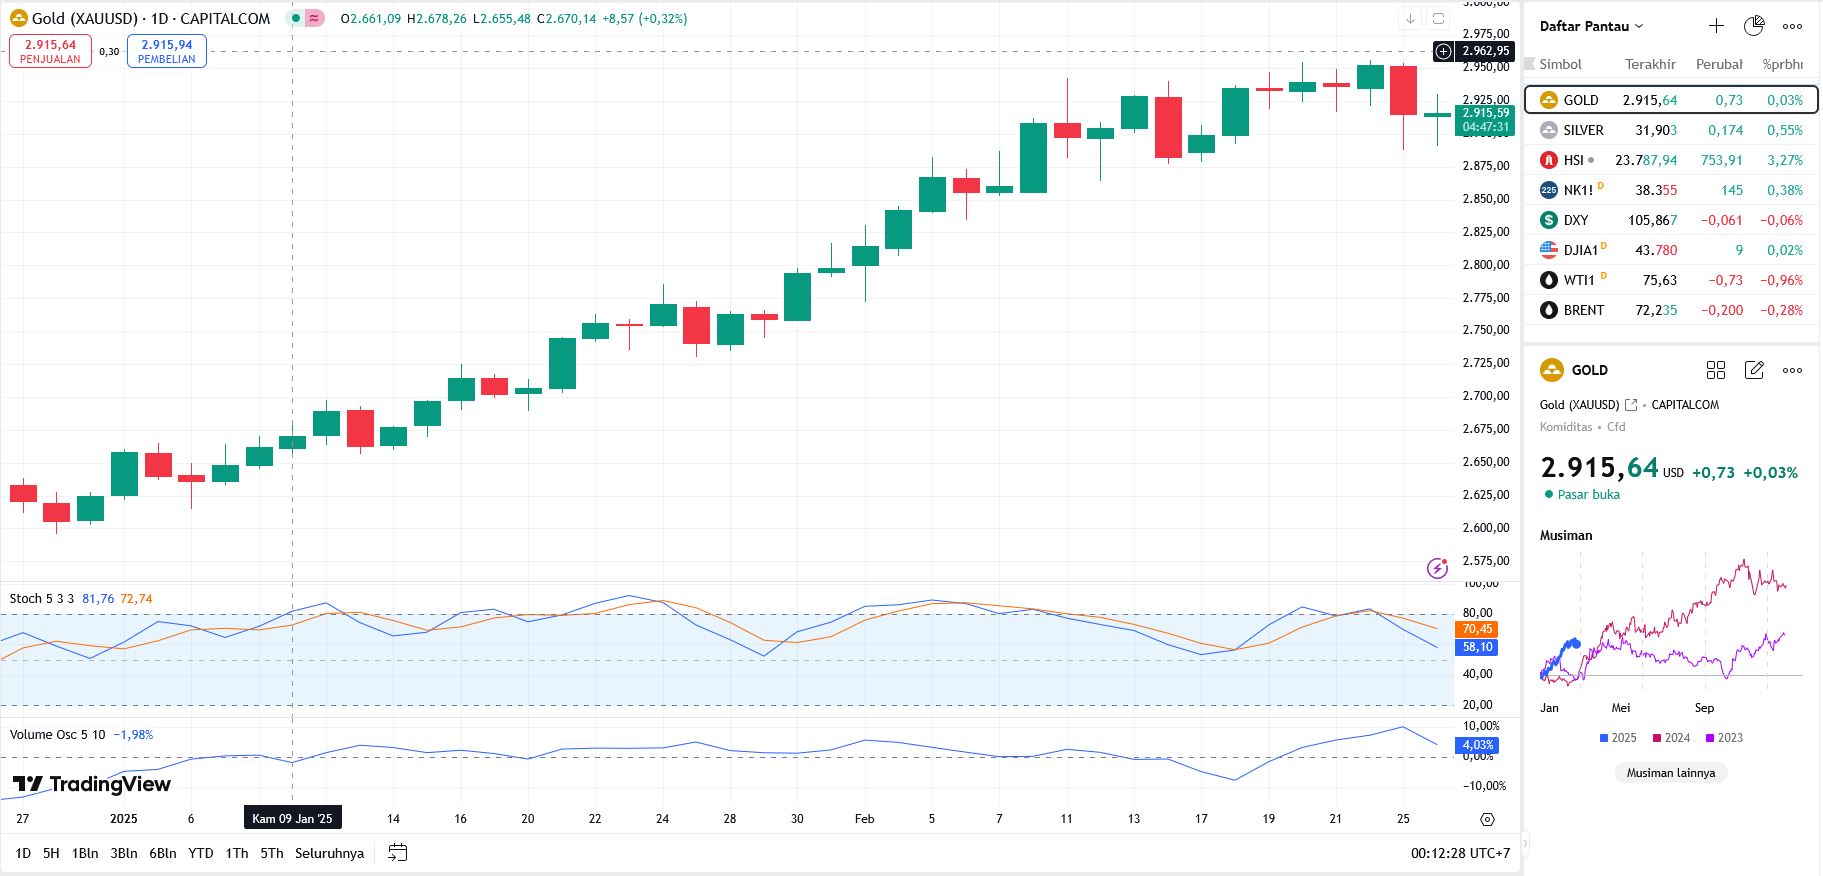Expand the Daftar Pantau watchlist dropdown

pos(1591,26)
